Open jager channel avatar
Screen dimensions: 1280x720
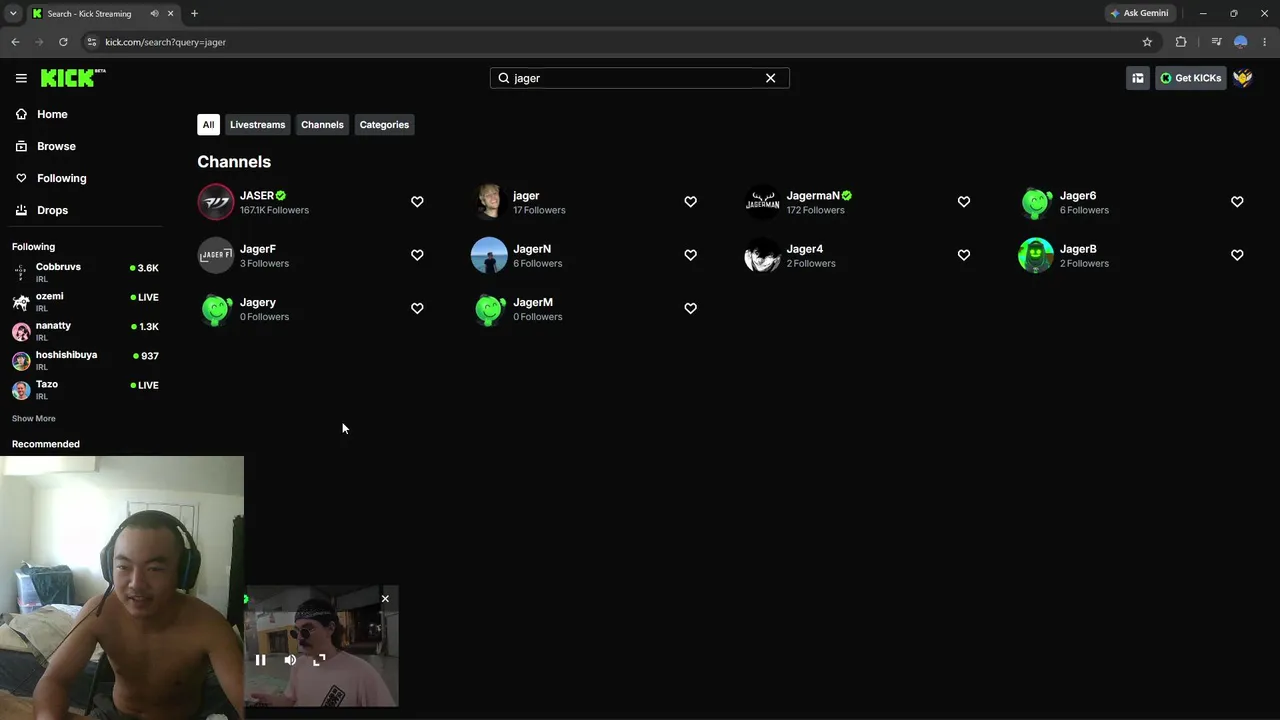[x=489, y=202]
